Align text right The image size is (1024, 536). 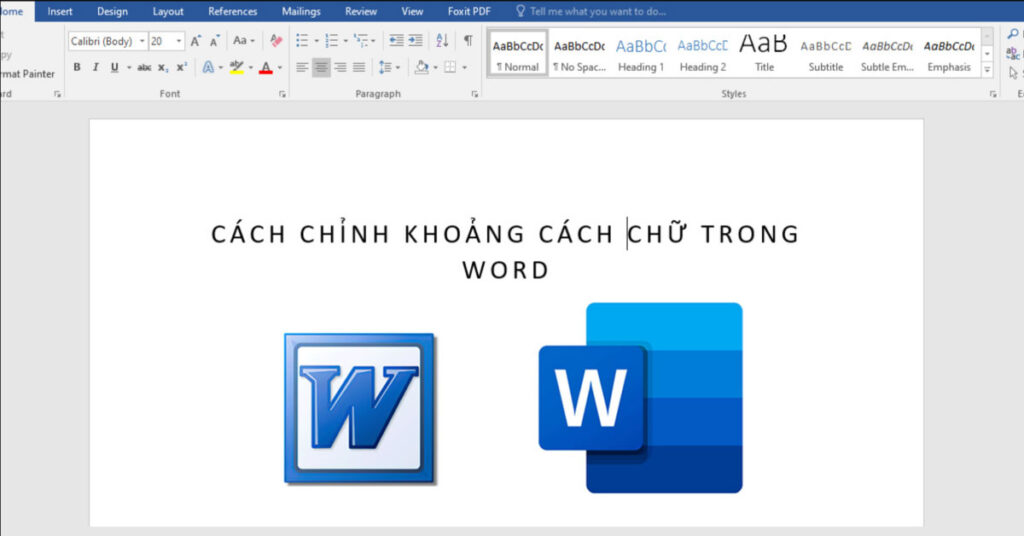click(x=340, y=67)
